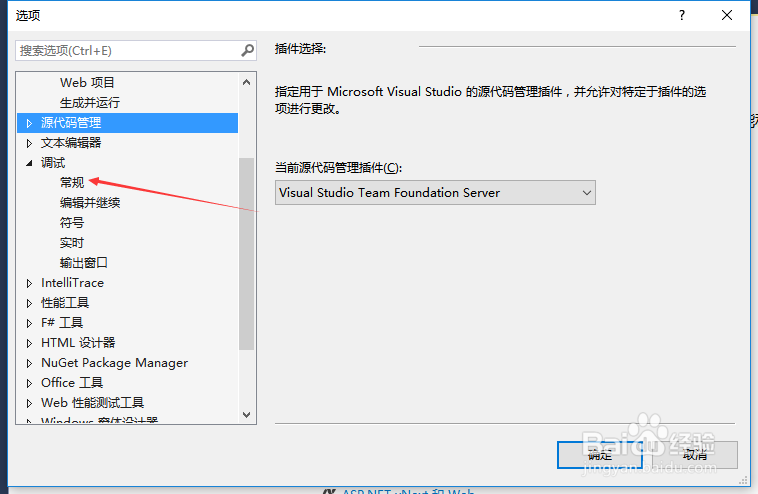Image resolution: width=758 pixels, height=494 pixels.
Task: Expand the 文本编辑器 tree node
Action: (x=30, y=143)
